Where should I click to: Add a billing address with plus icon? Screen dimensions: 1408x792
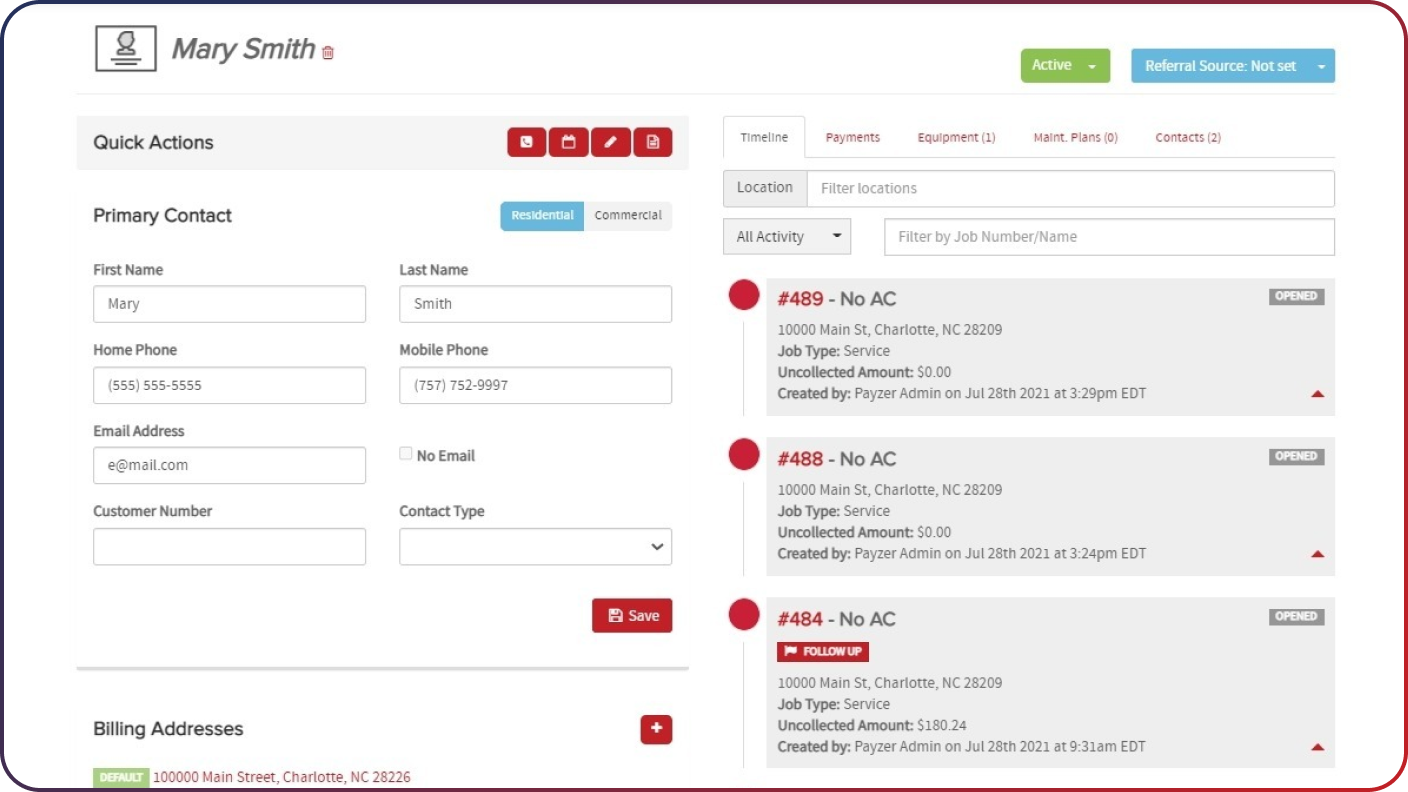656,729
